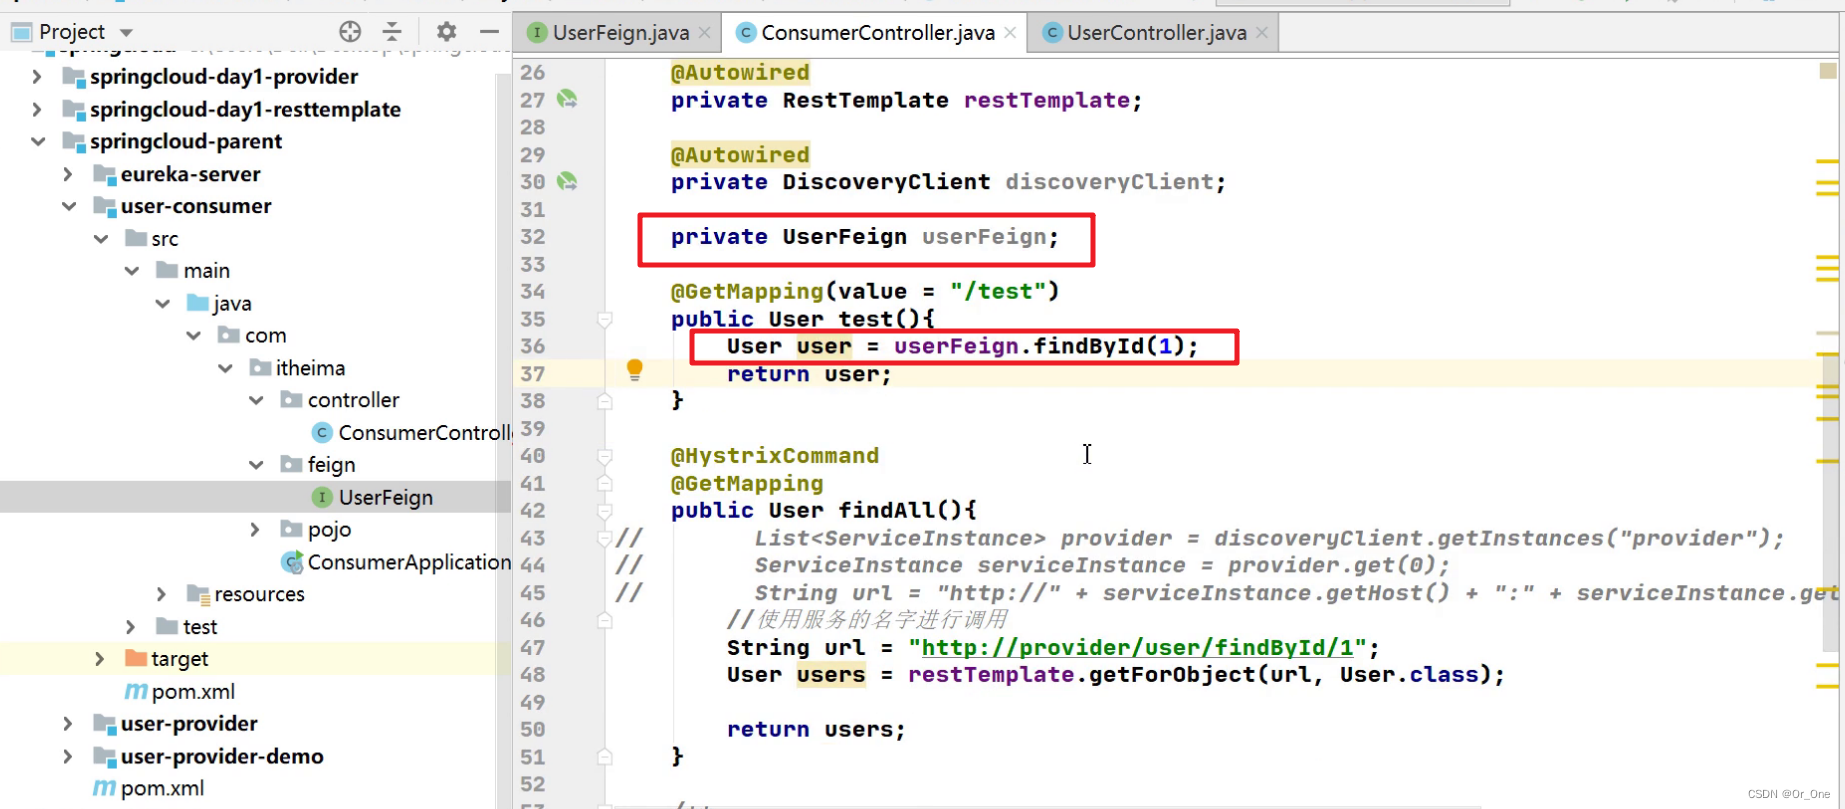Collapse the src folder
Image resolution: width=1845 pixels, height=809 pixels.
(100, 238)
